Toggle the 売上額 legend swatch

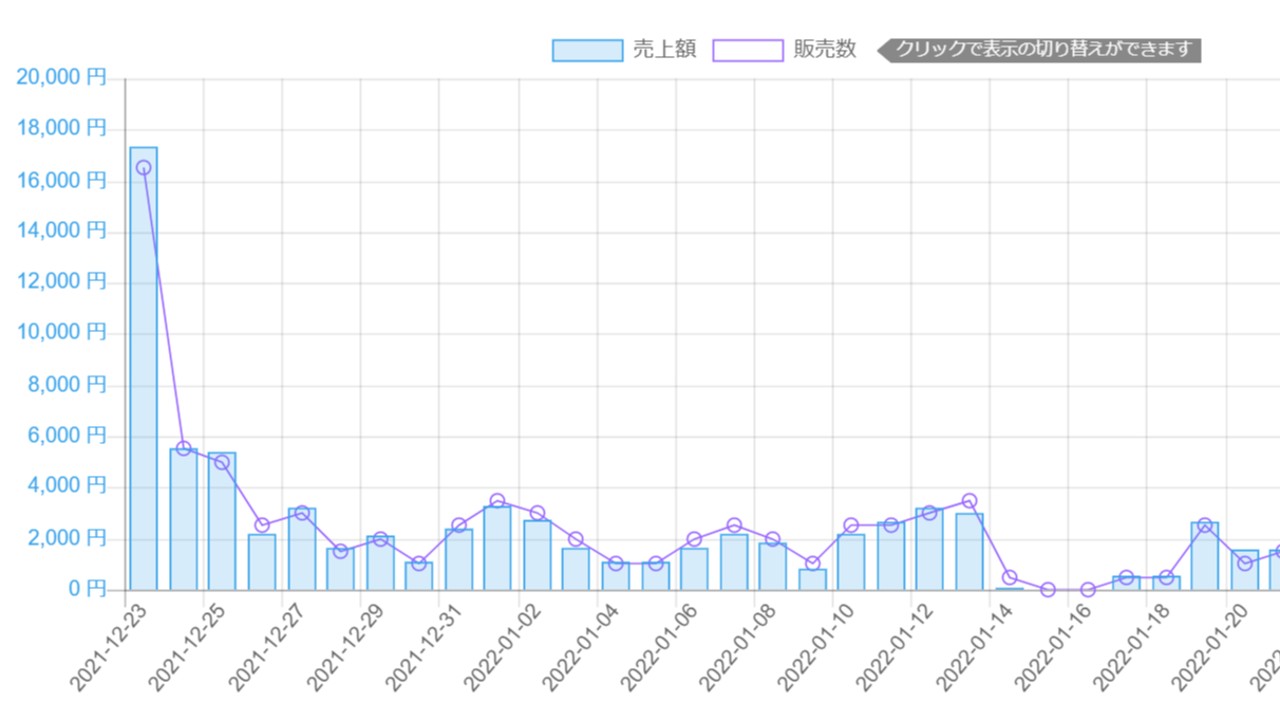[587, 50]
